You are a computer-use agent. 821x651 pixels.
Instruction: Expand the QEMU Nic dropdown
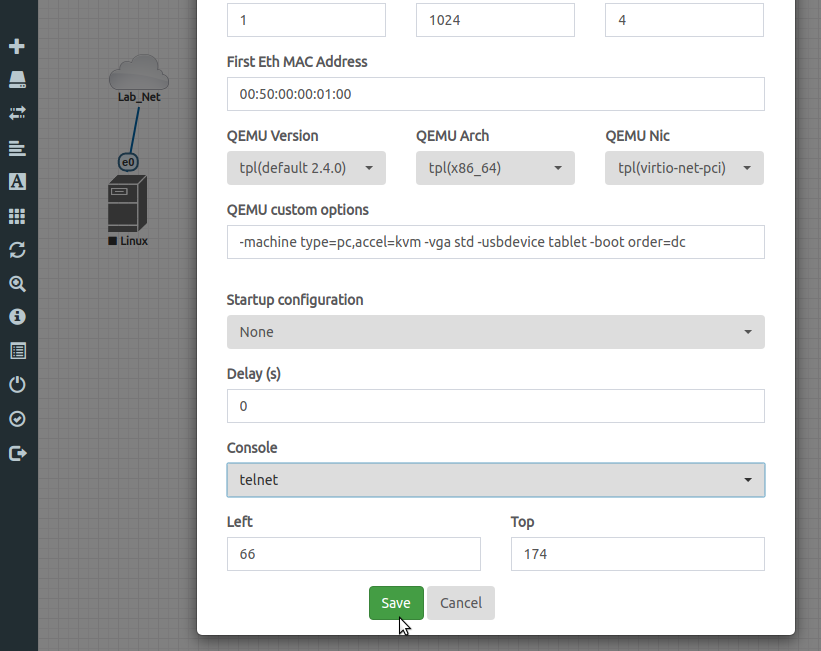(684, 168)
